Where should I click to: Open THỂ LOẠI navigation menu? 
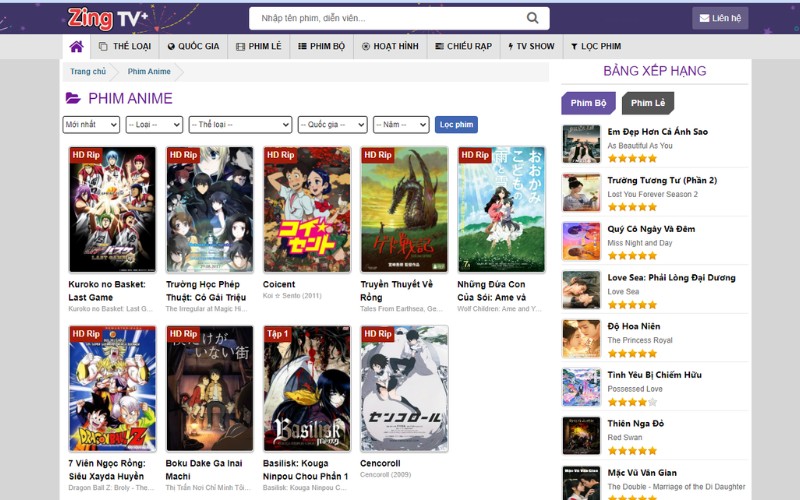tap(125, 46)
